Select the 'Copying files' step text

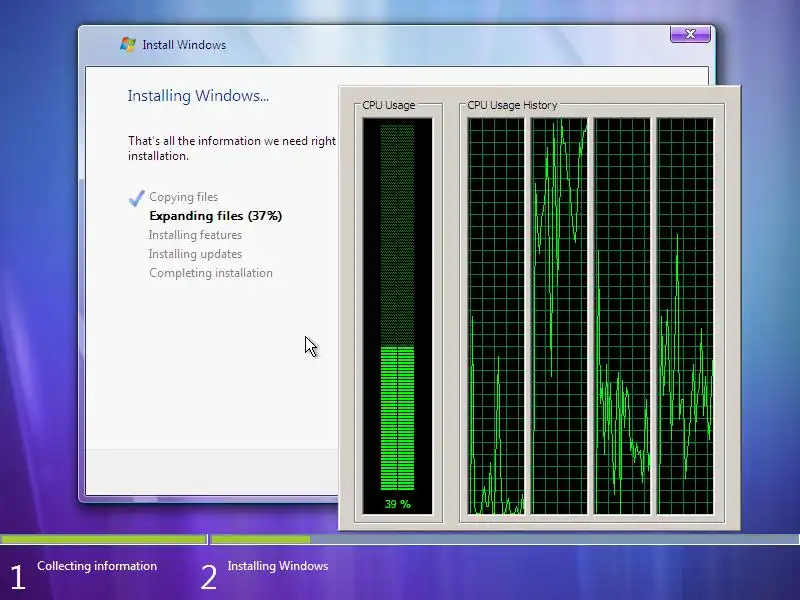(184, 197)
